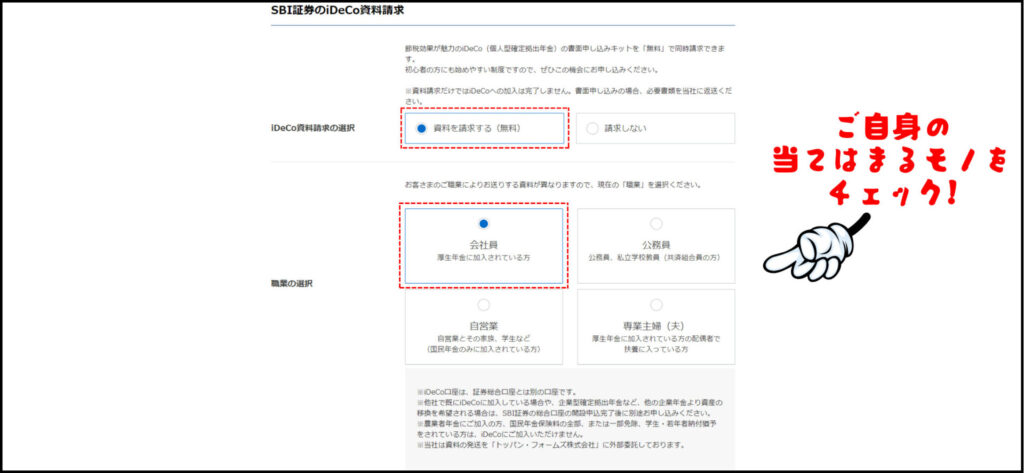Choose 会社員 occupation card
This screenshot has height=473, width=1024.
[x=484, y=246]
